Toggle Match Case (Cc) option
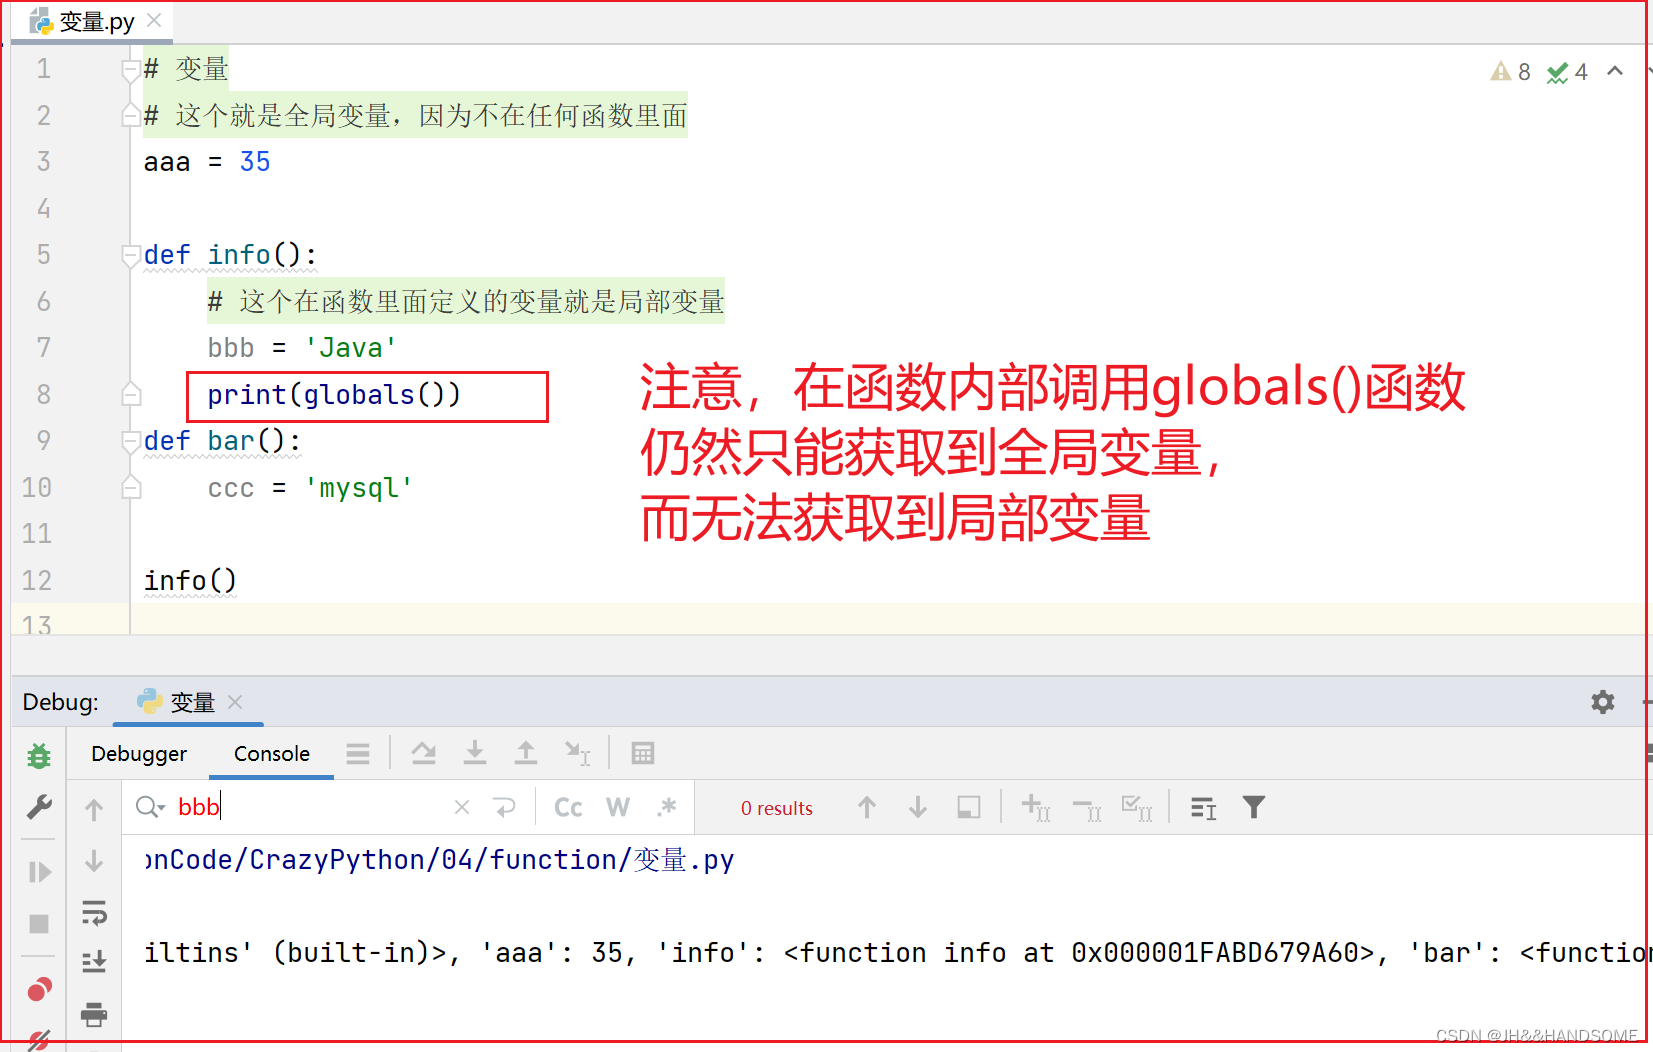This screenshot has width=1653, height=1052. [x=568, y=807]
